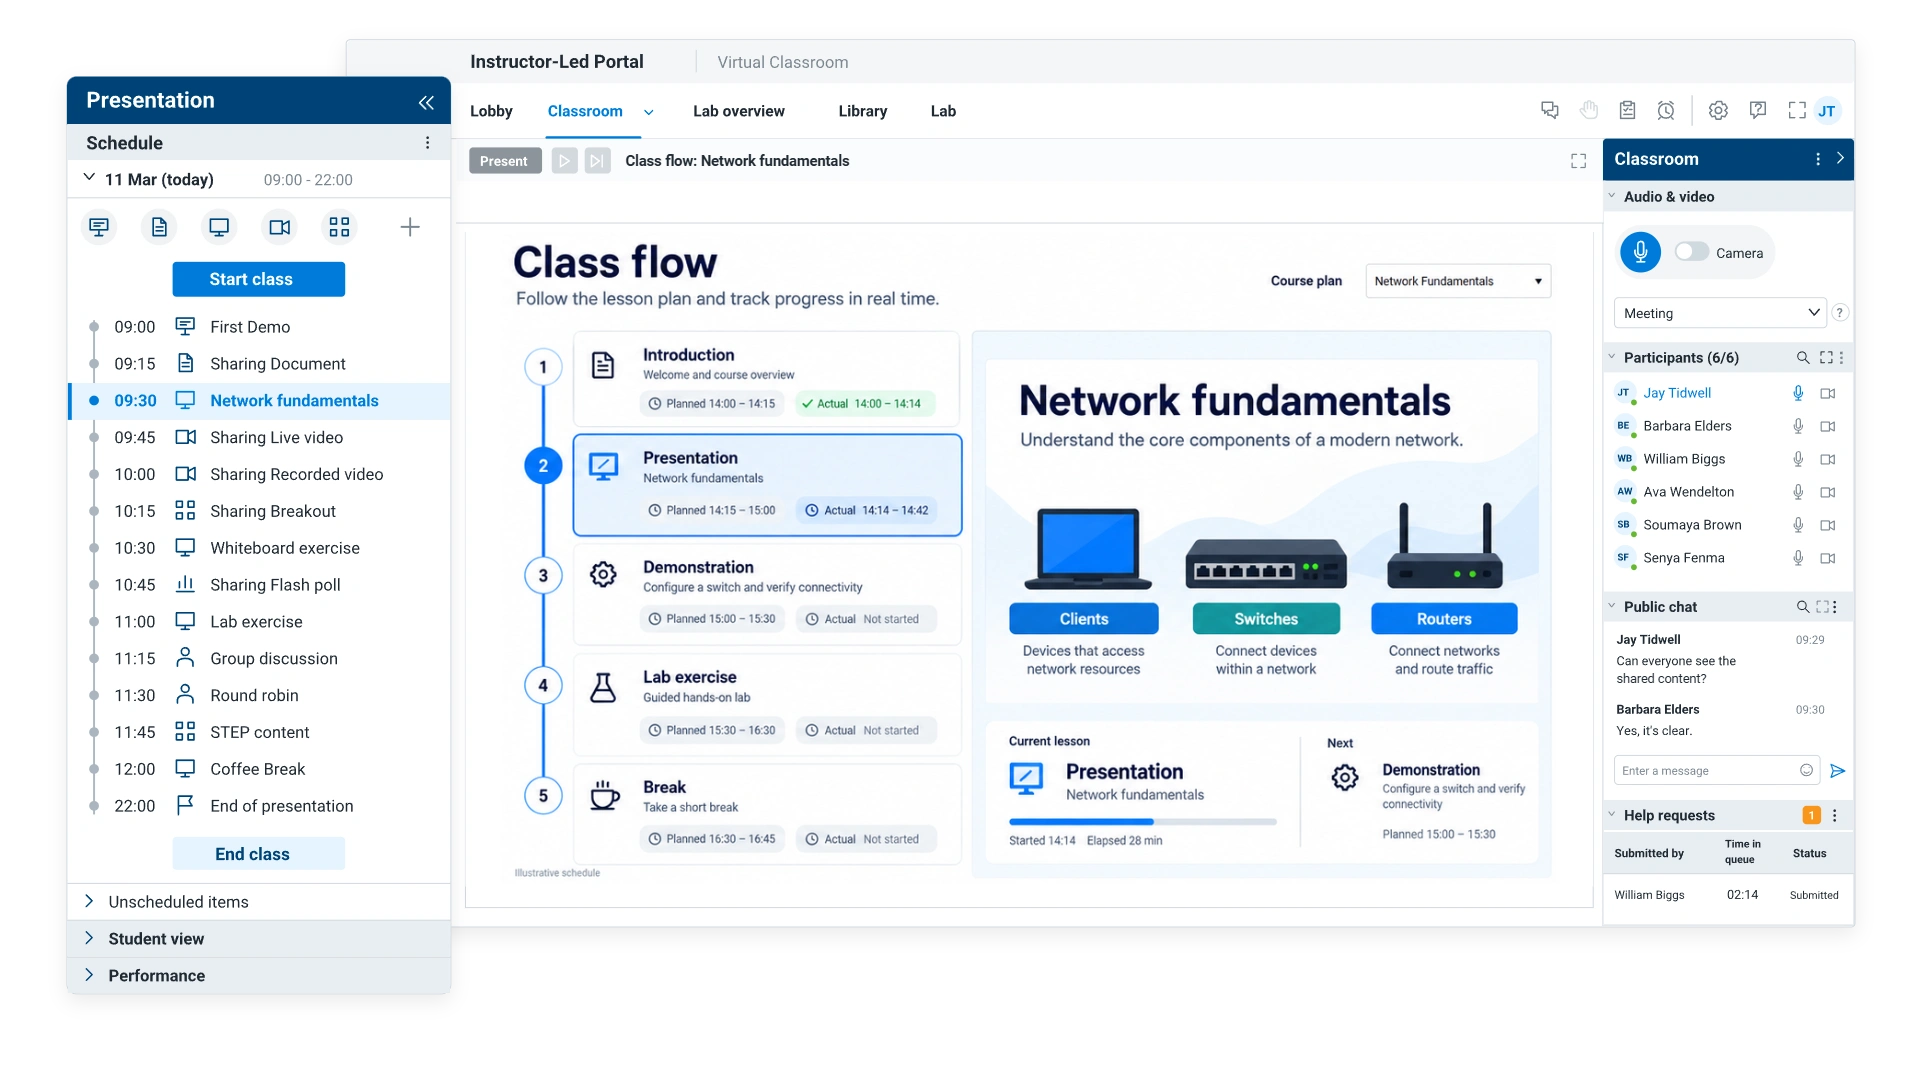
Task: Add a breakout grid item icon
Action: (x=340, y=228)
